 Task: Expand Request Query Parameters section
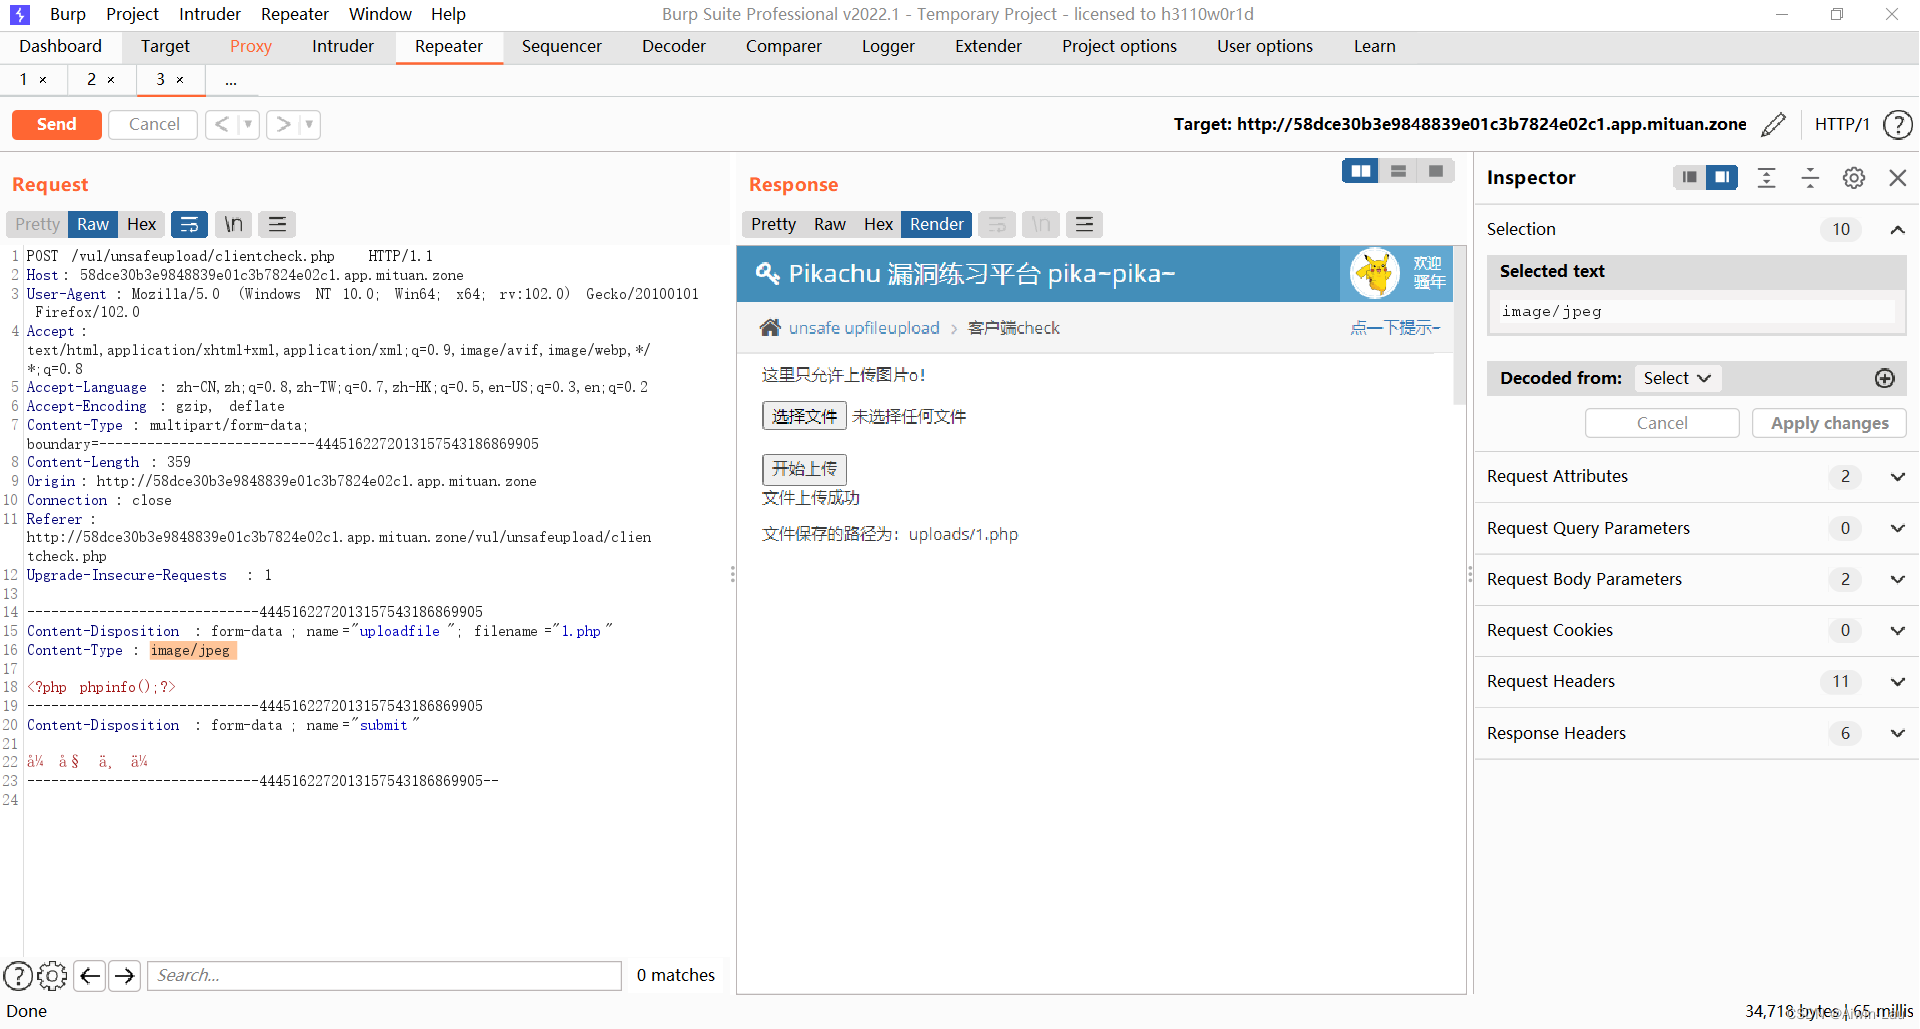pos(1897,528)
